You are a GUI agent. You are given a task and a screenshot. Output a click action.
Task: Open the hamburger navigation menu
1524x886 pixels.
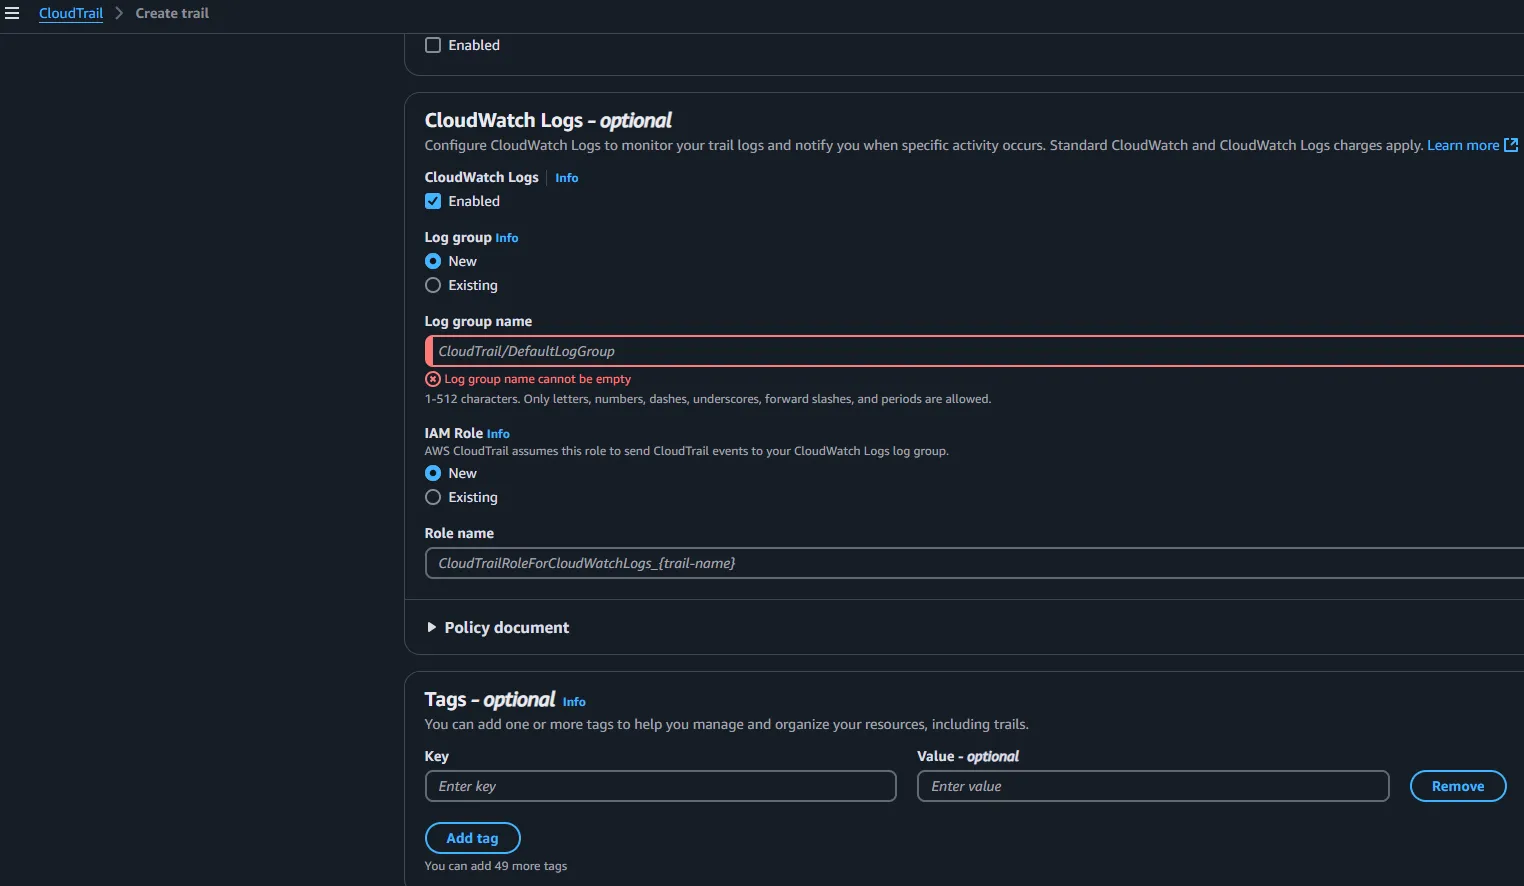[x=12, y=13]
